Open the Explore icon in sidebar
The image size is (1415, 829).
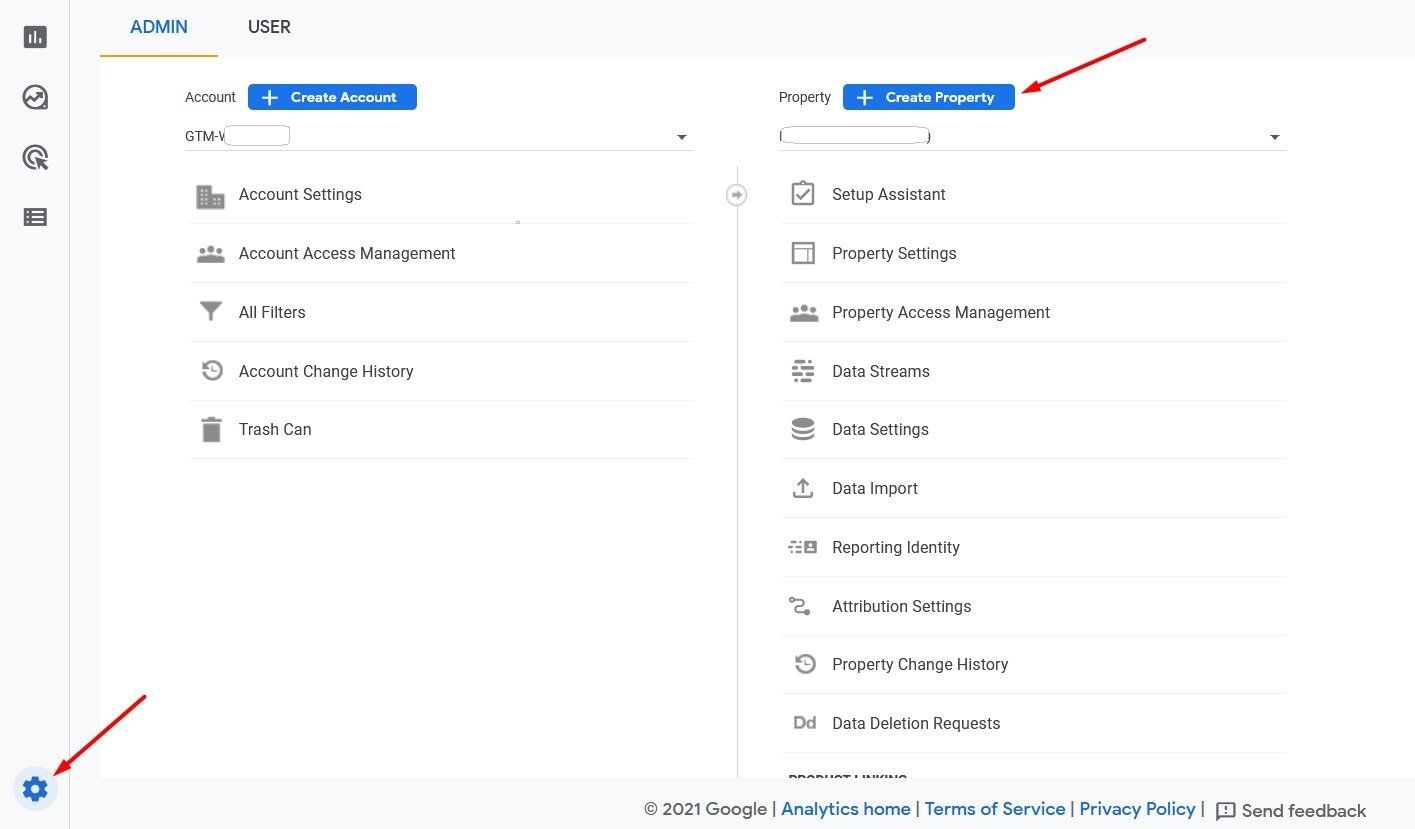coord(35,97)
